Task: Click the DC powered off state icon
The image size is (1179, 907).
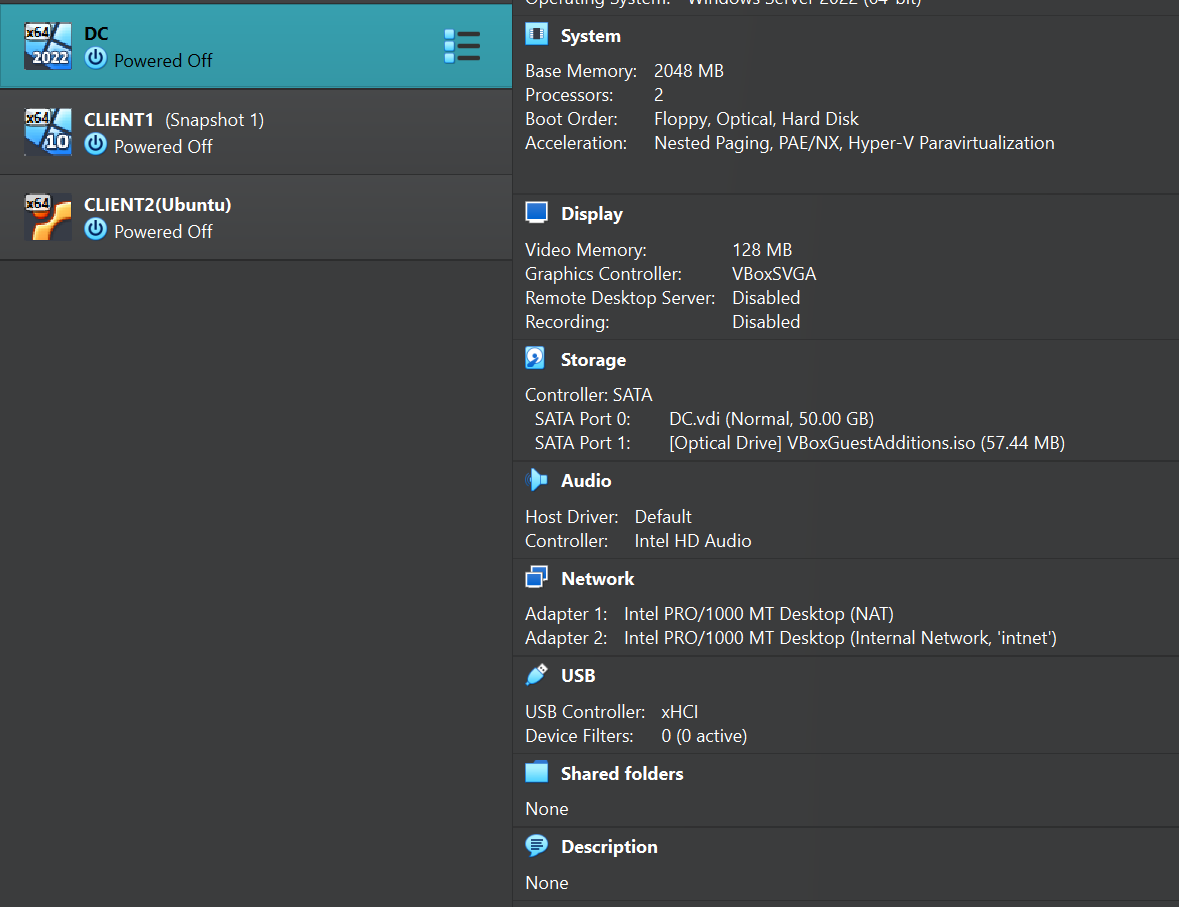Action: 95,59
